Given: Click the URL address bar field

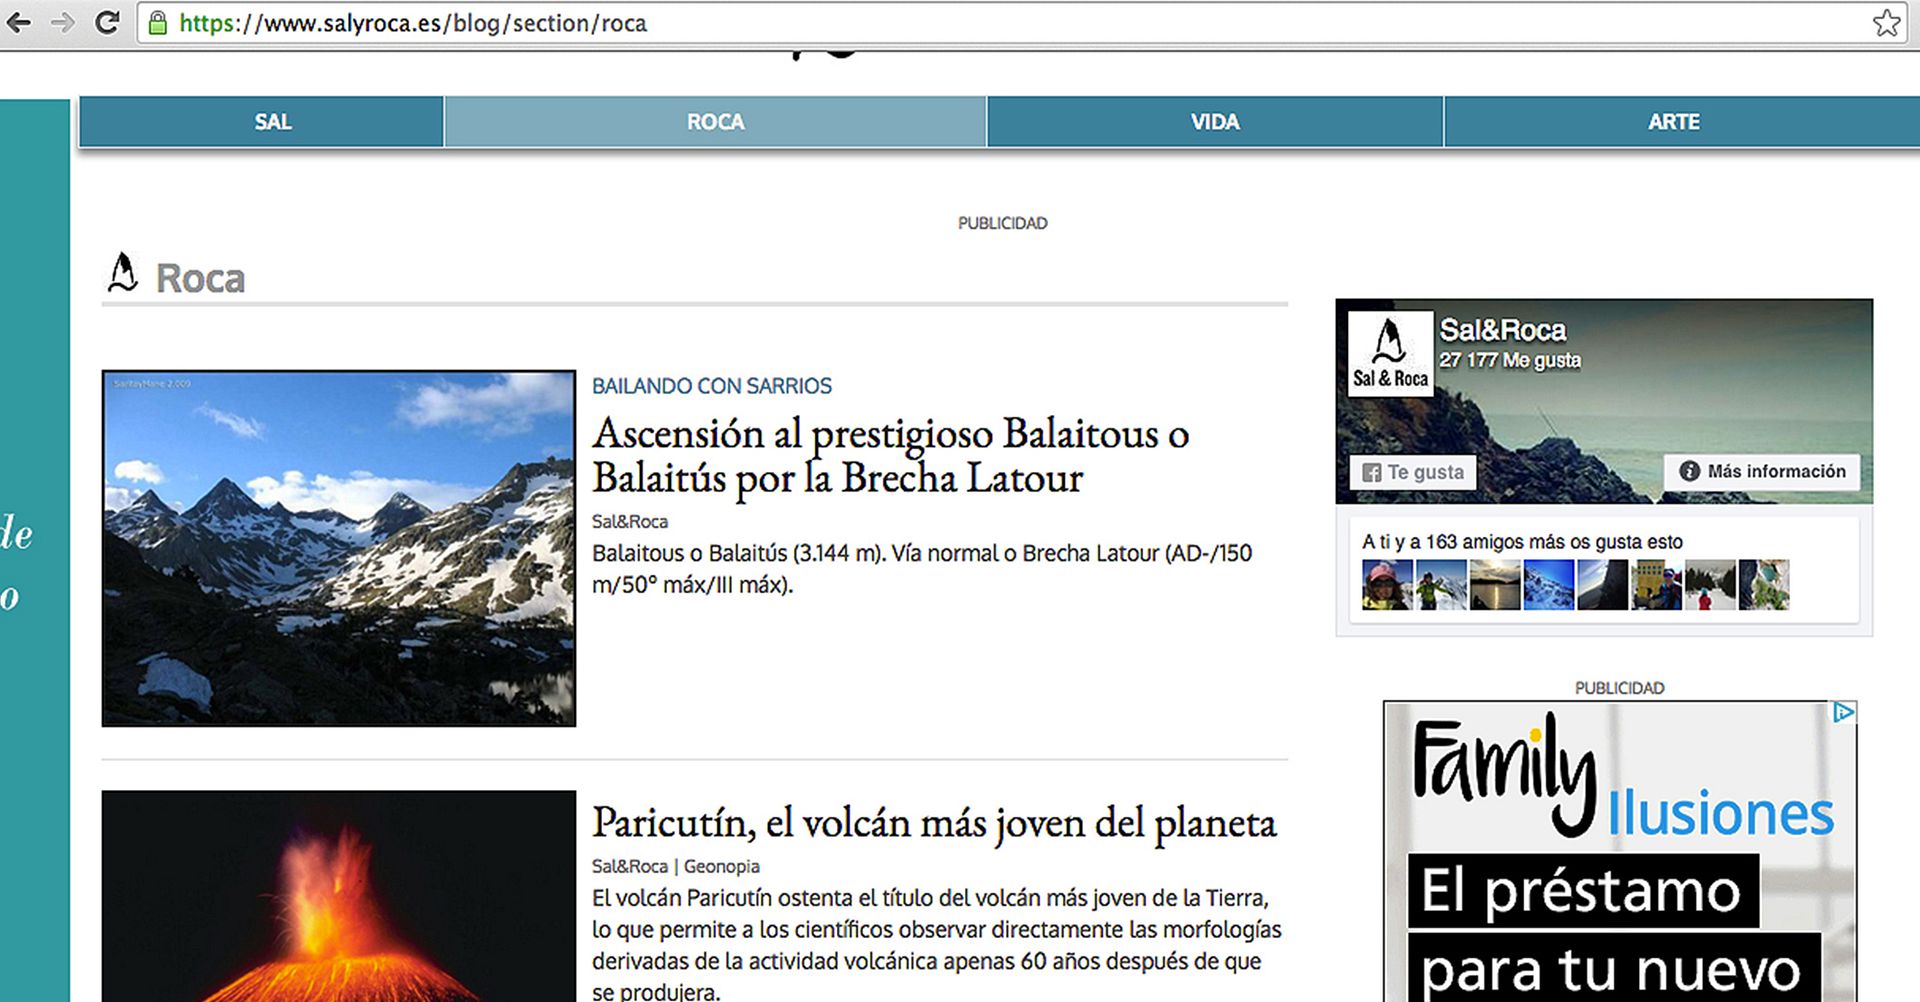Looking at the screenshot, I should [1000, 23].
